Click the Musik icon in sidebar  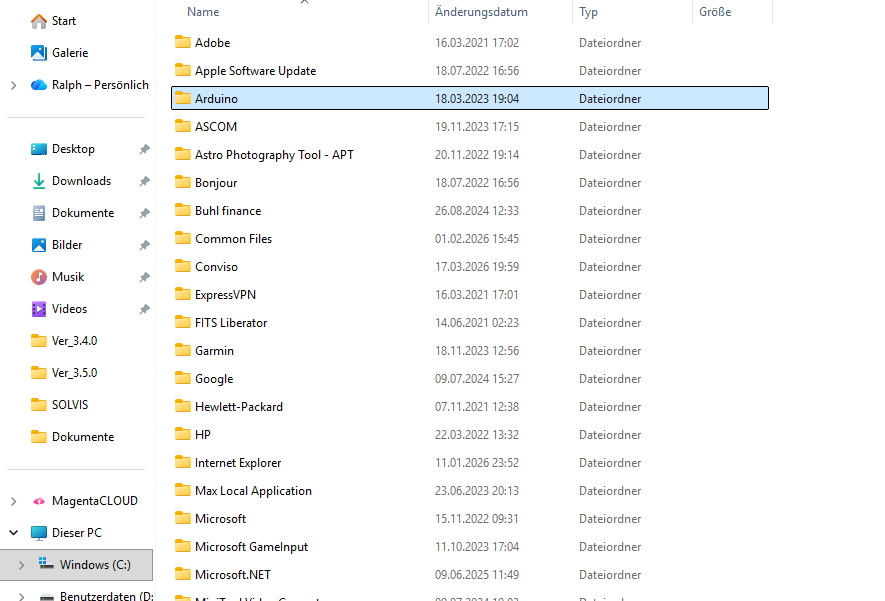[x=39, y=277]
